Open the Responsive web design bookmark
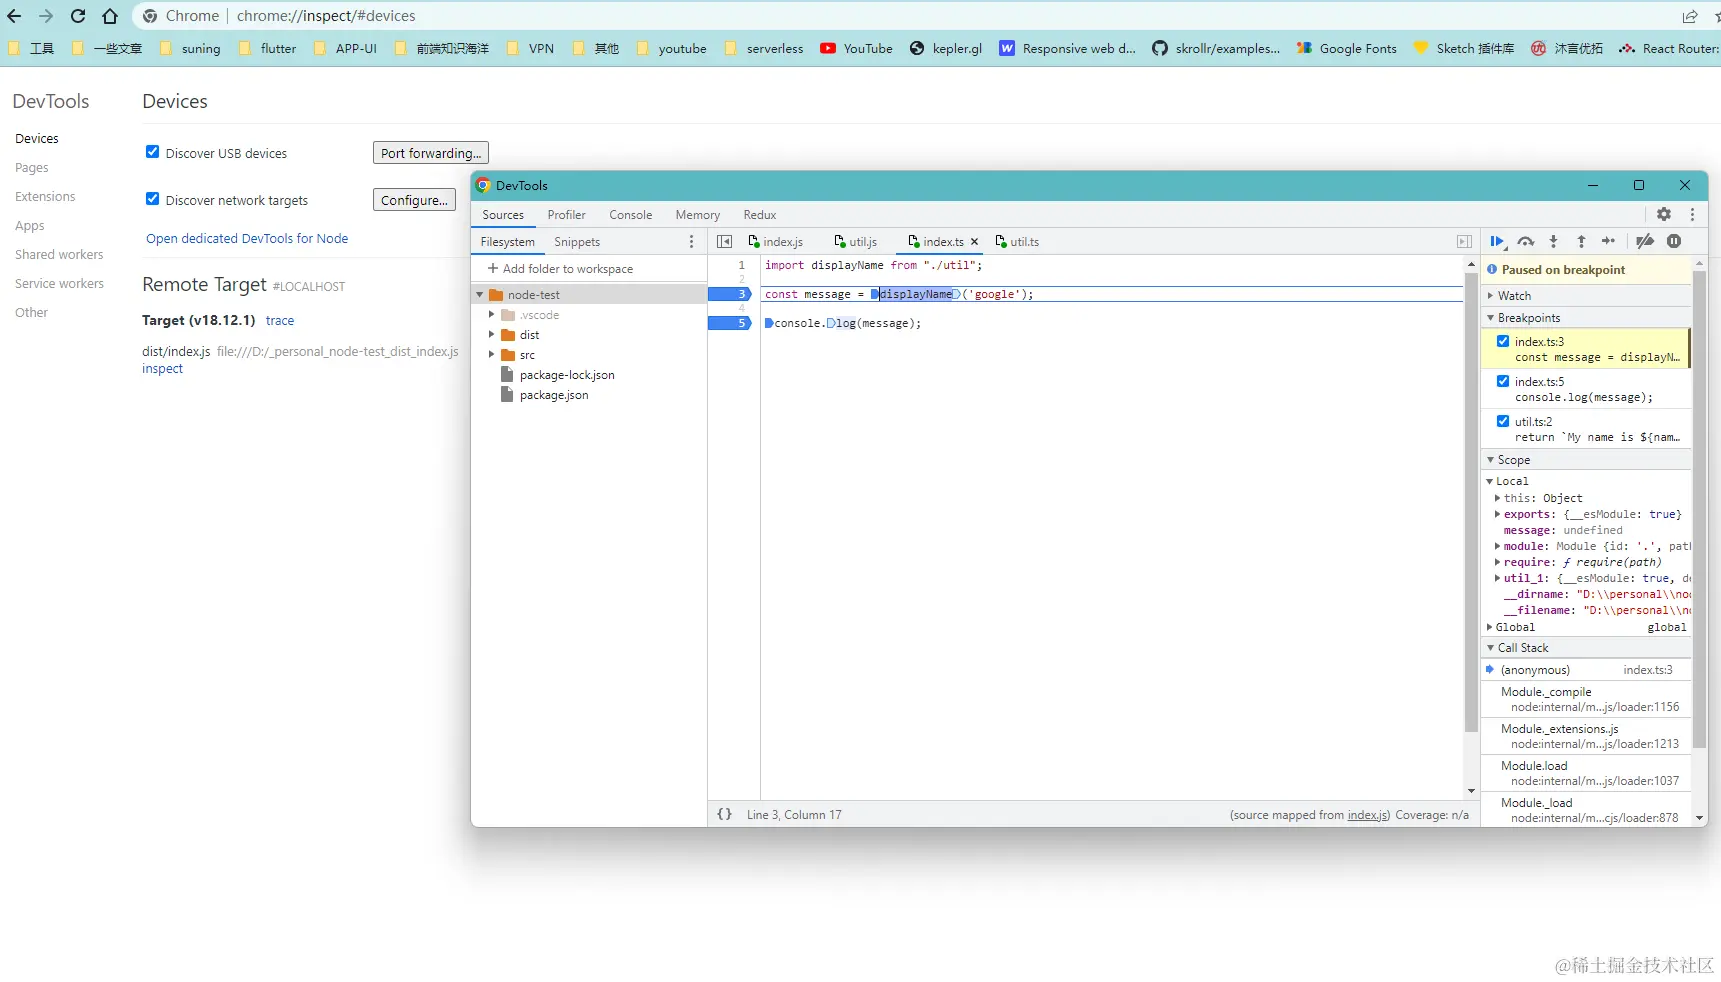 tap(1068, 48)
